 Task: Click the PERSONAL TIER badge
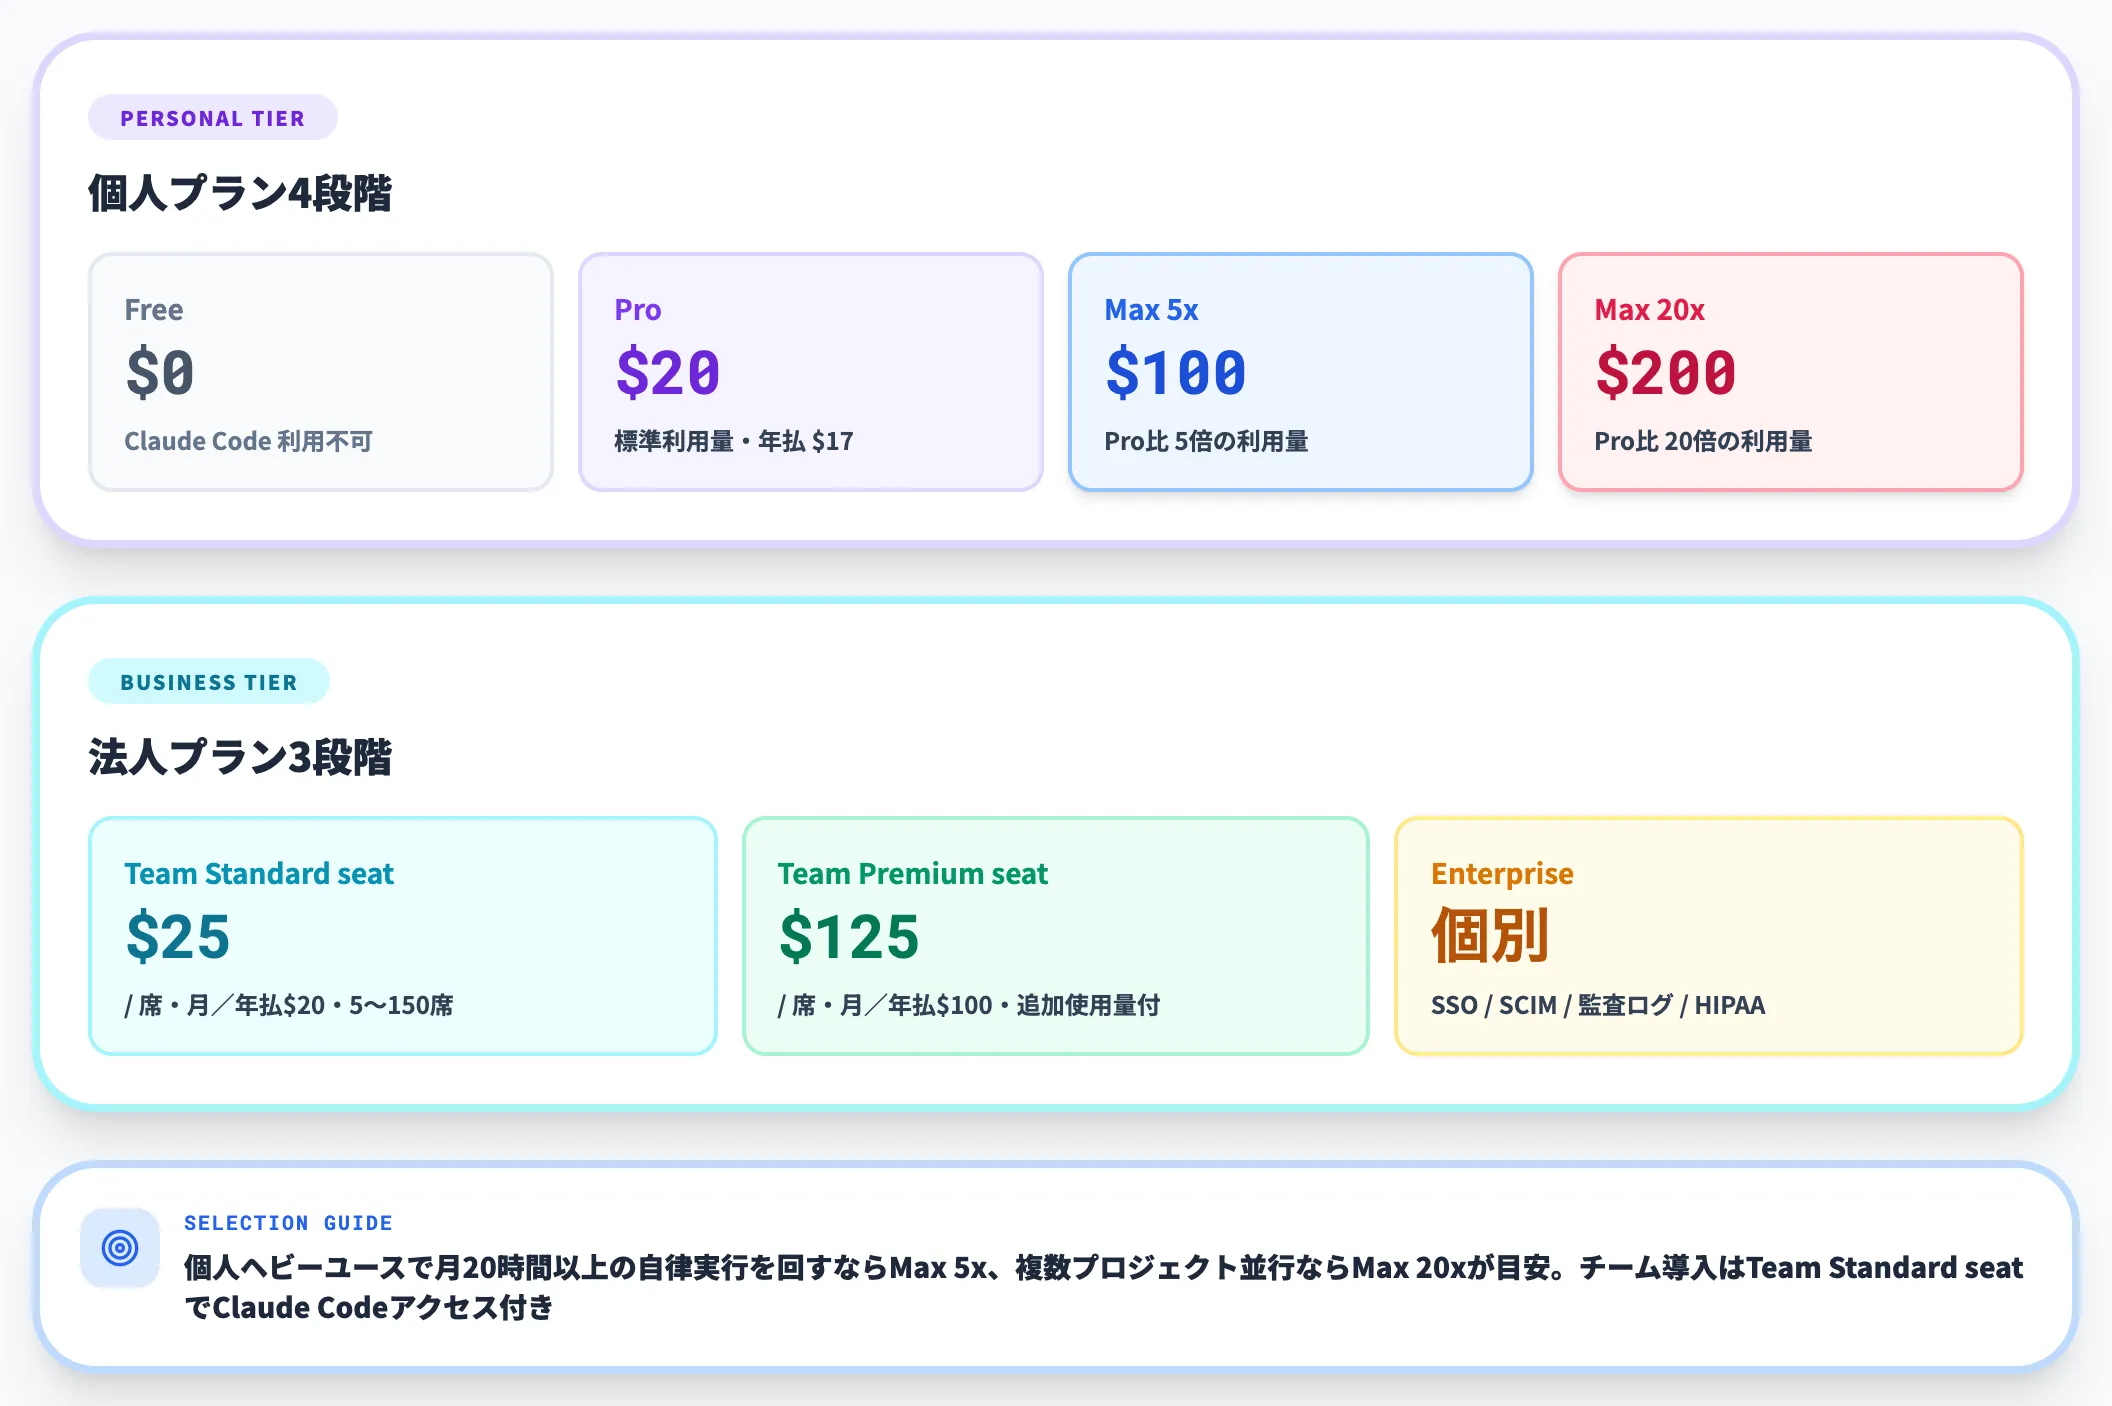tap(213, 118)
